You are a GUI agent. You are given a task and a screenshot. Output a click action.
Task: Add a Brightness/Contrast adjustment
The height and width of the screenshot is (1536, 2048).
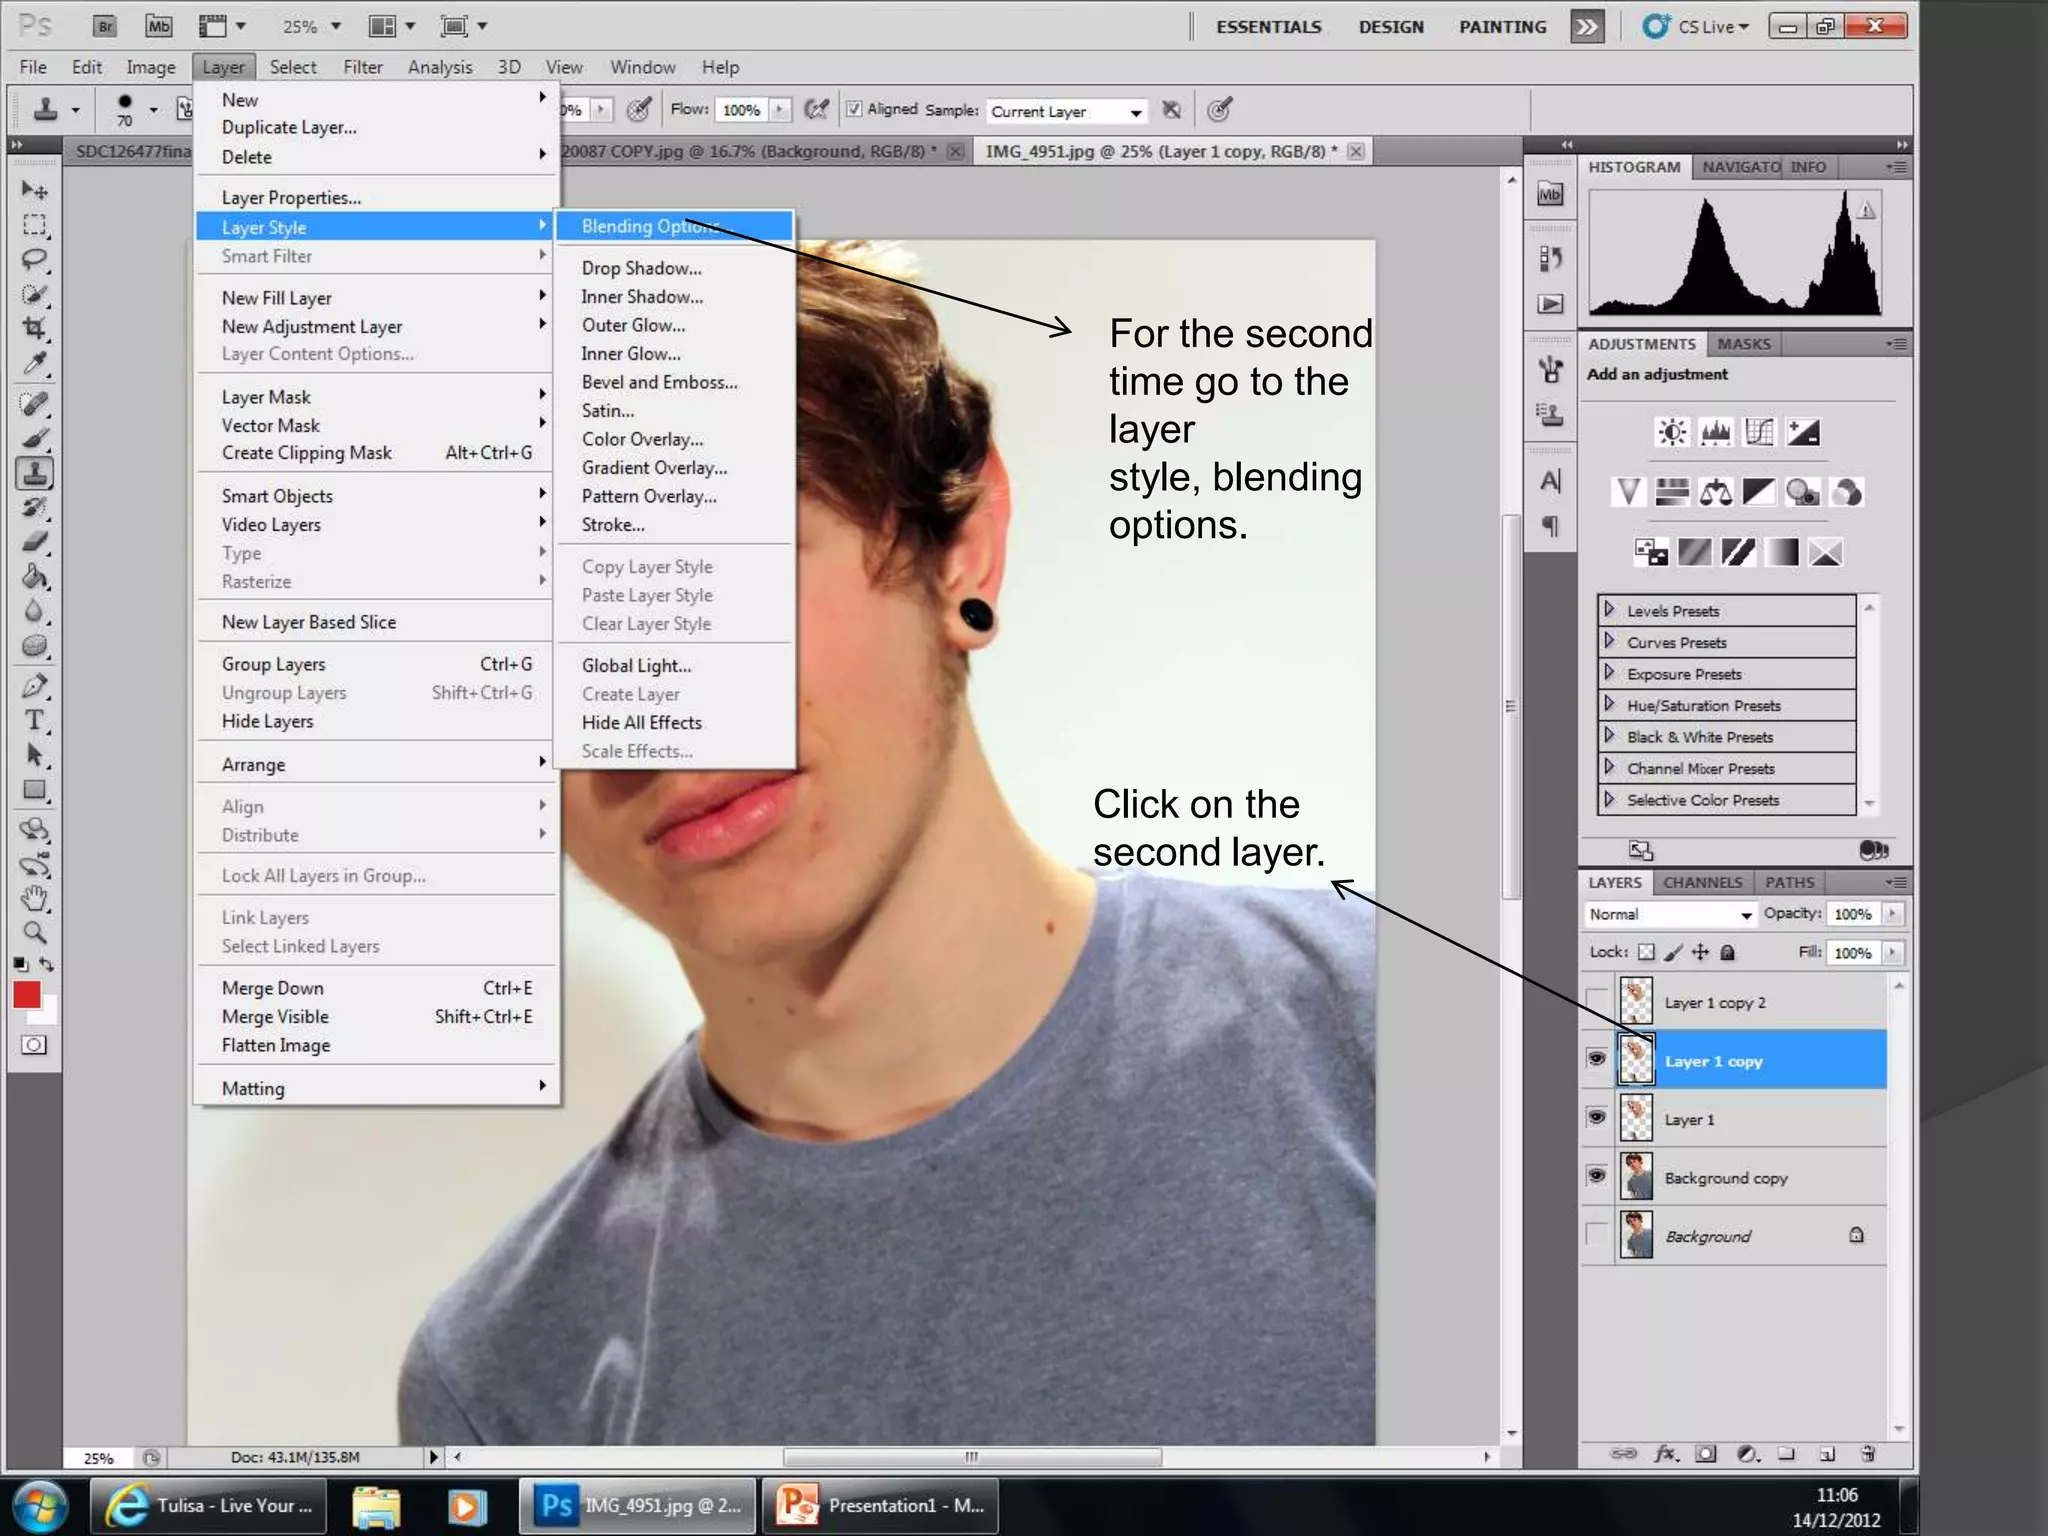[1672, 432]
